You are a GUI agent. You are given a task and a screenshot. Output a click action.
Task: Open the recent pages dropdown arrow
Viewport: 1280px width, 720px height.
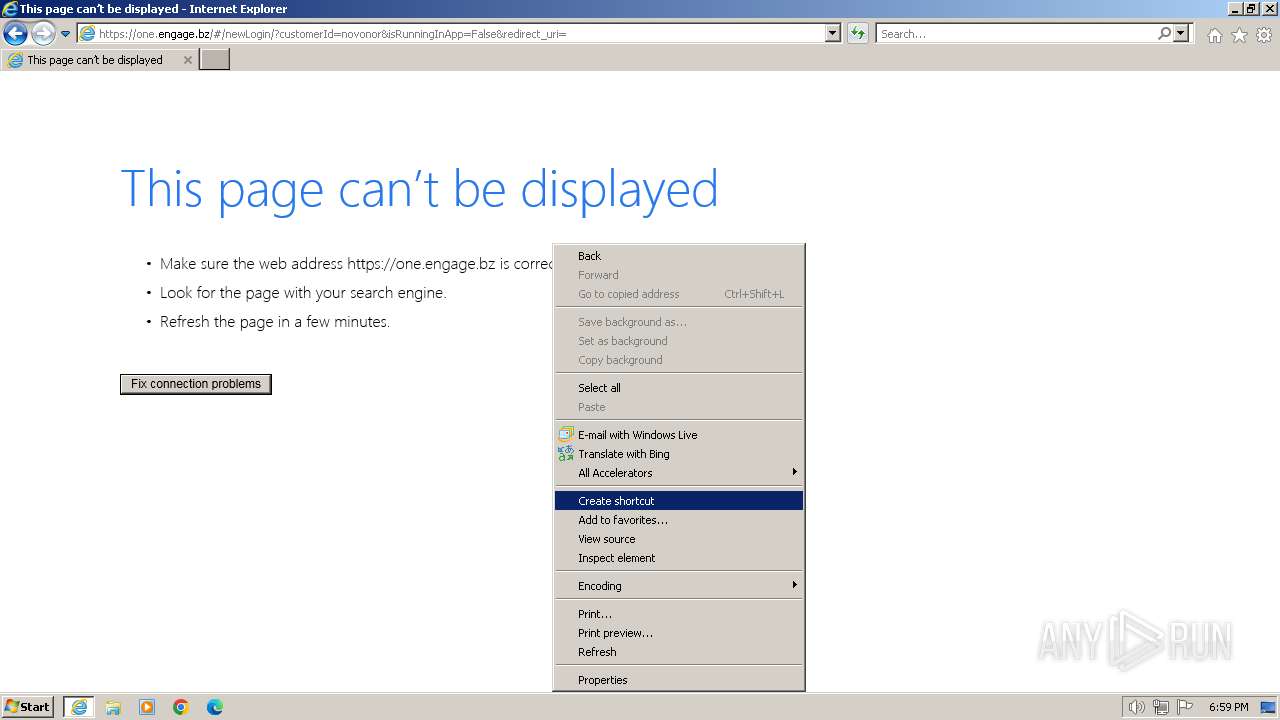(65, 34)
